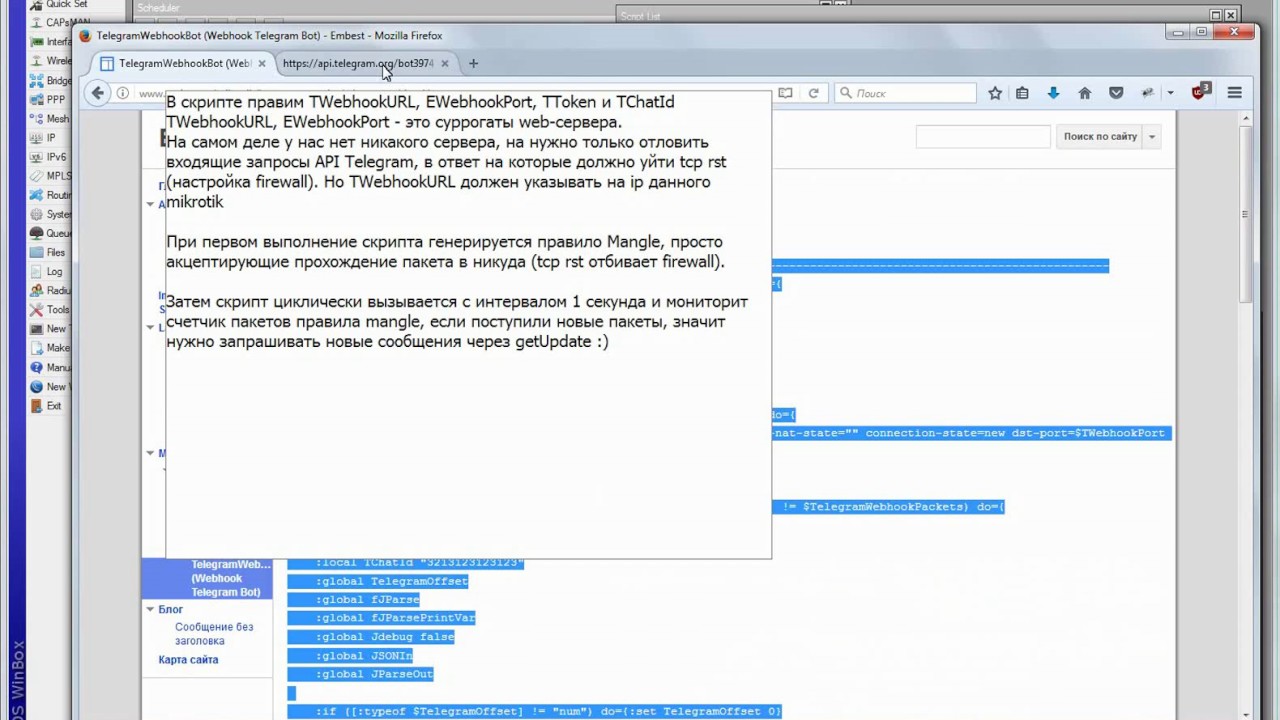Open Mesh in WinBox sidebar
Image resolution: width=1280 pixels, height=720 pixels.
coord(50,119)
